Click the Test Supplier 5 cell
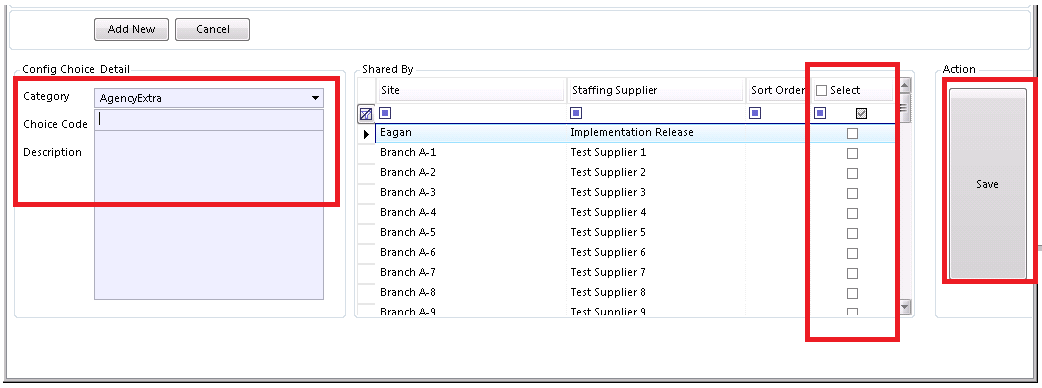The height and width of the screenshot is (388, 1042). 656,233
